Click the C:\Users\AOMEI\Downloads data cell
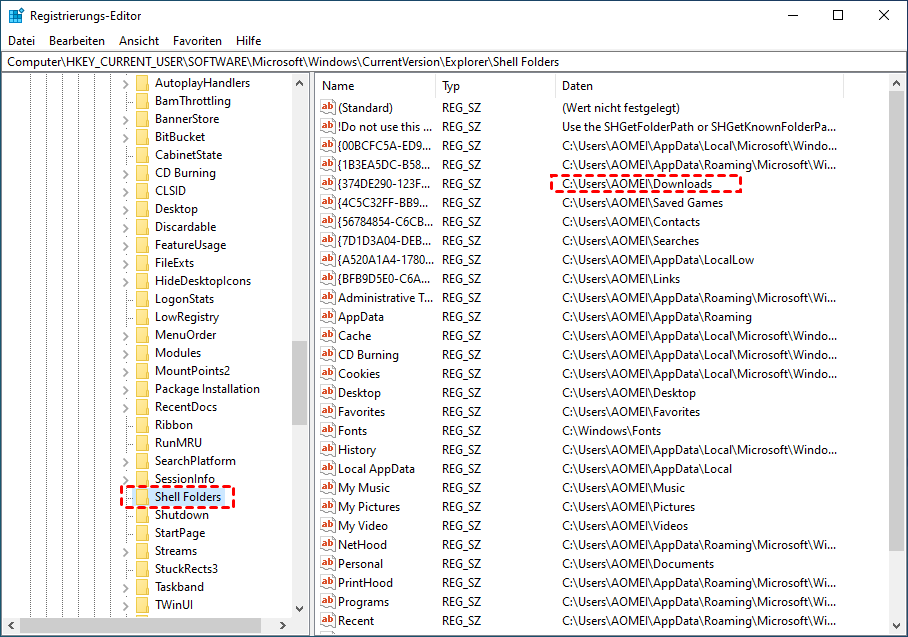Screen dimensions: 908x637 [x=637, y=184]
